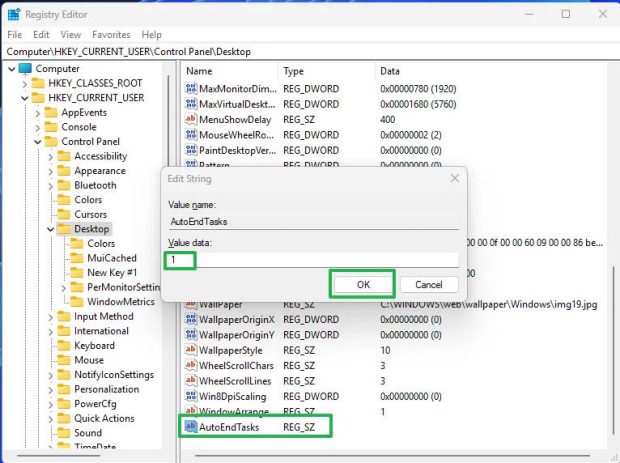Click the Win8DpiScaling DWORD icon
Viewport: 620px width, 463px height.
(x=191, y=396)
